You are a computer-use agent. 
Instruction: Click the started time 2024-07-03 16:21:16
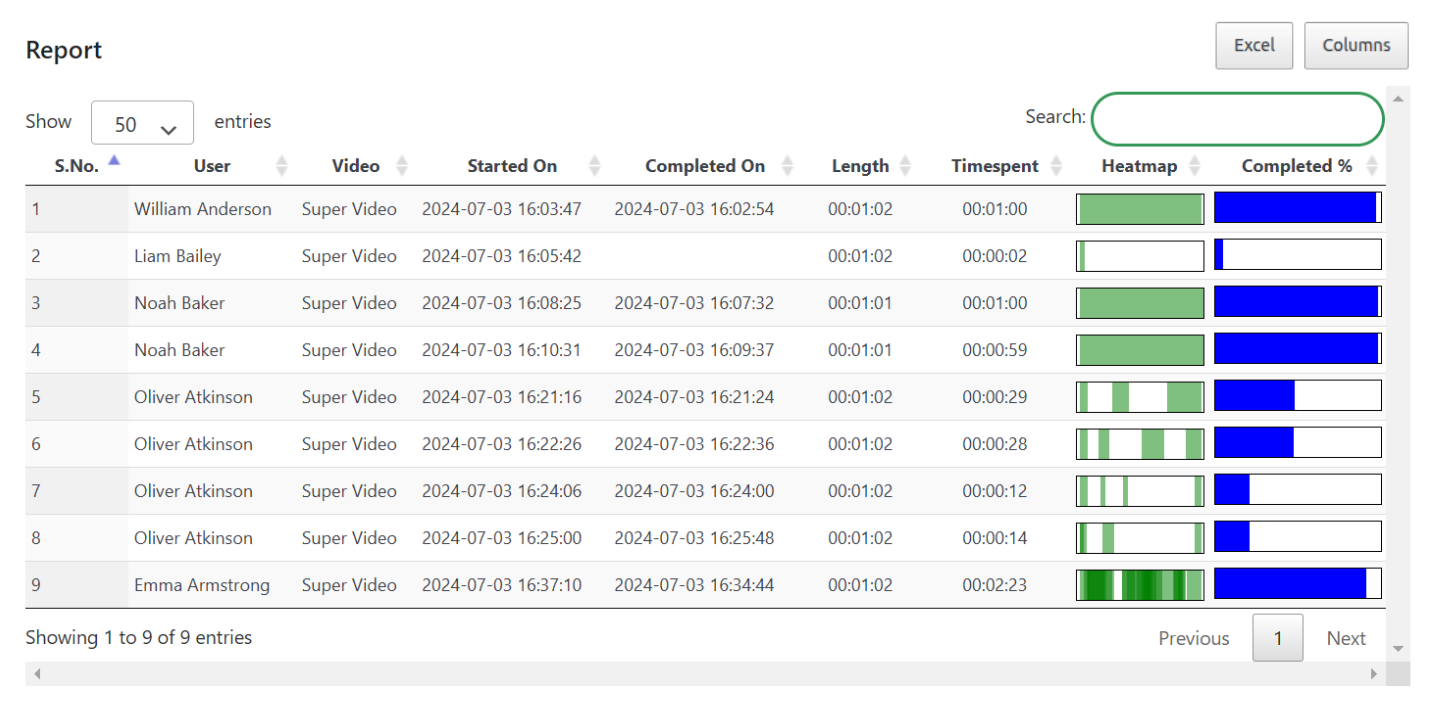click(502, 397)
